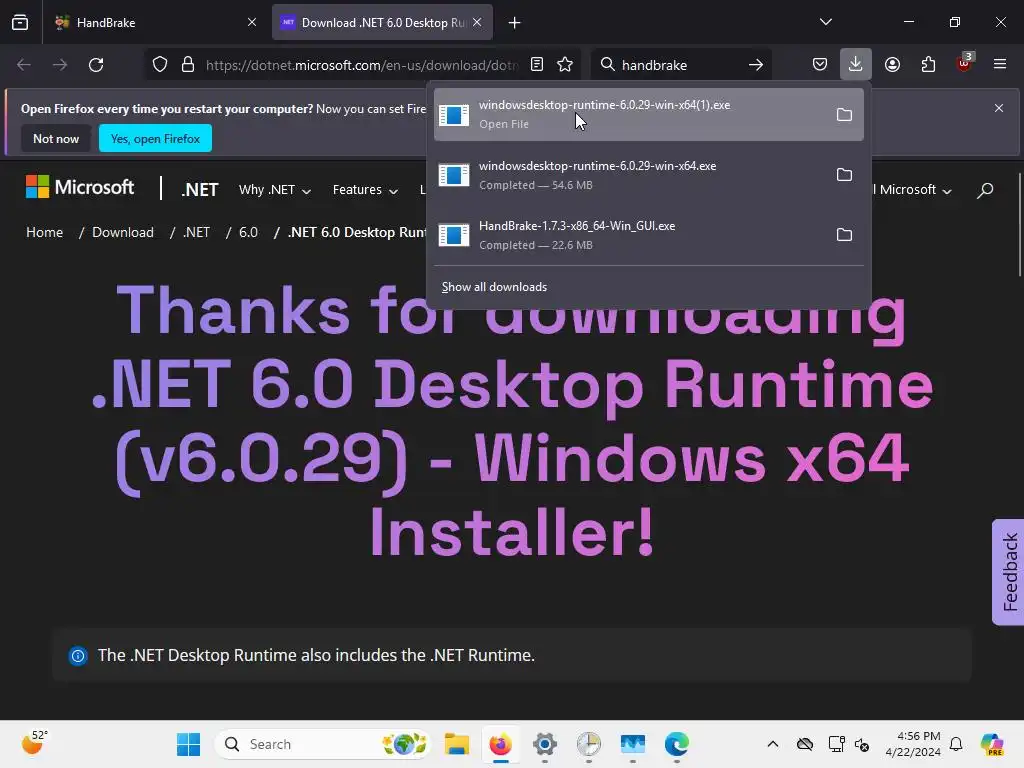
Task: Show hidden system tray icons
Action: click(x=773, y=744)
